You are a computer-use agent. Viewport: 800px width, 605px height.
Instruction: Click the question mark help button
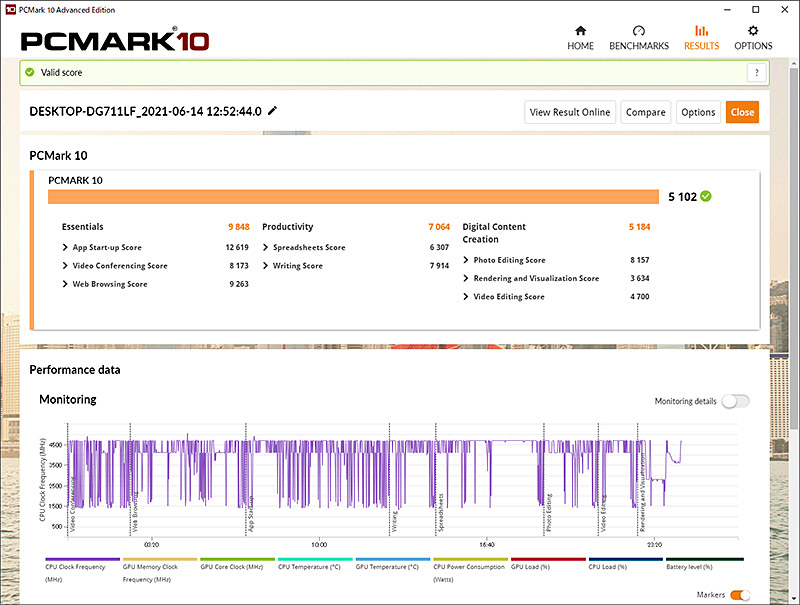coord(758,73)
